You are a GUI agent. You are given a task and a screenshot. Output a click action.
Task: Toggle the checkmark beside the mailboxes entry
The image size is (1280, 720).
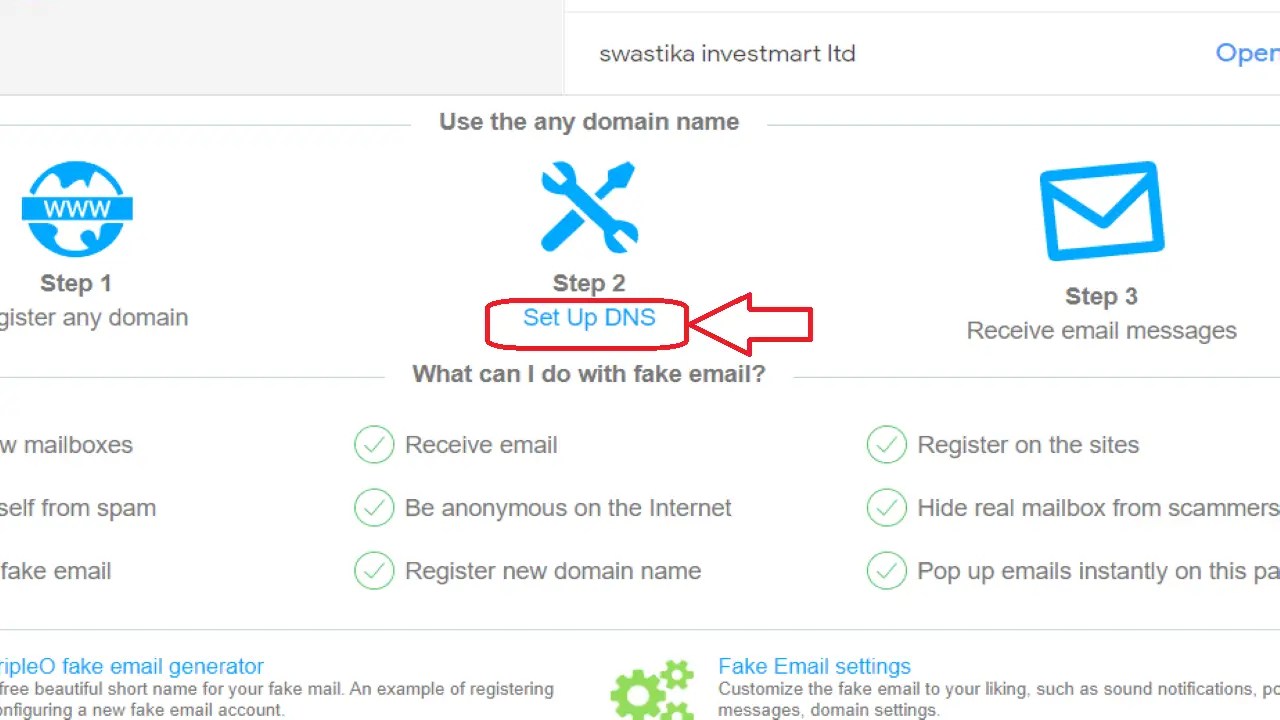click(x=3, y=445)
